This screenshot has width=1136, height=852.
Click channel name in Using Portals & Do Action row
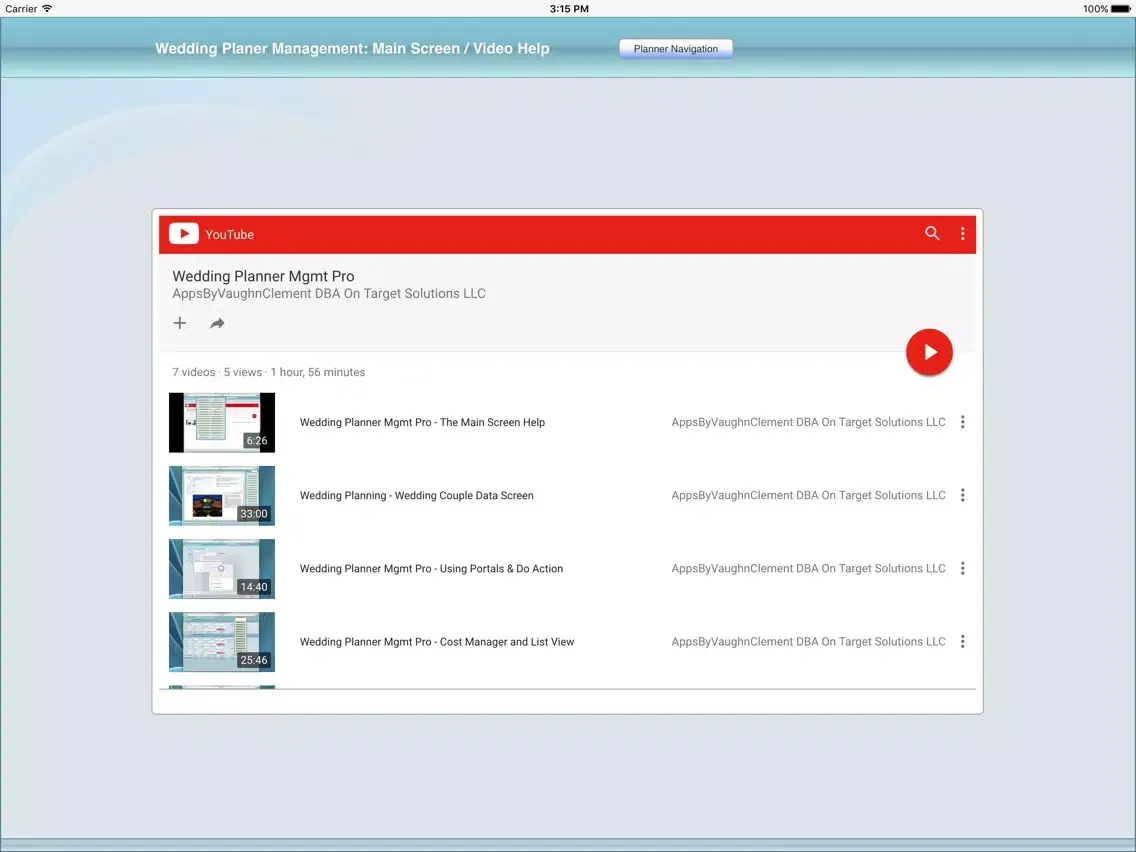(809, 568)
